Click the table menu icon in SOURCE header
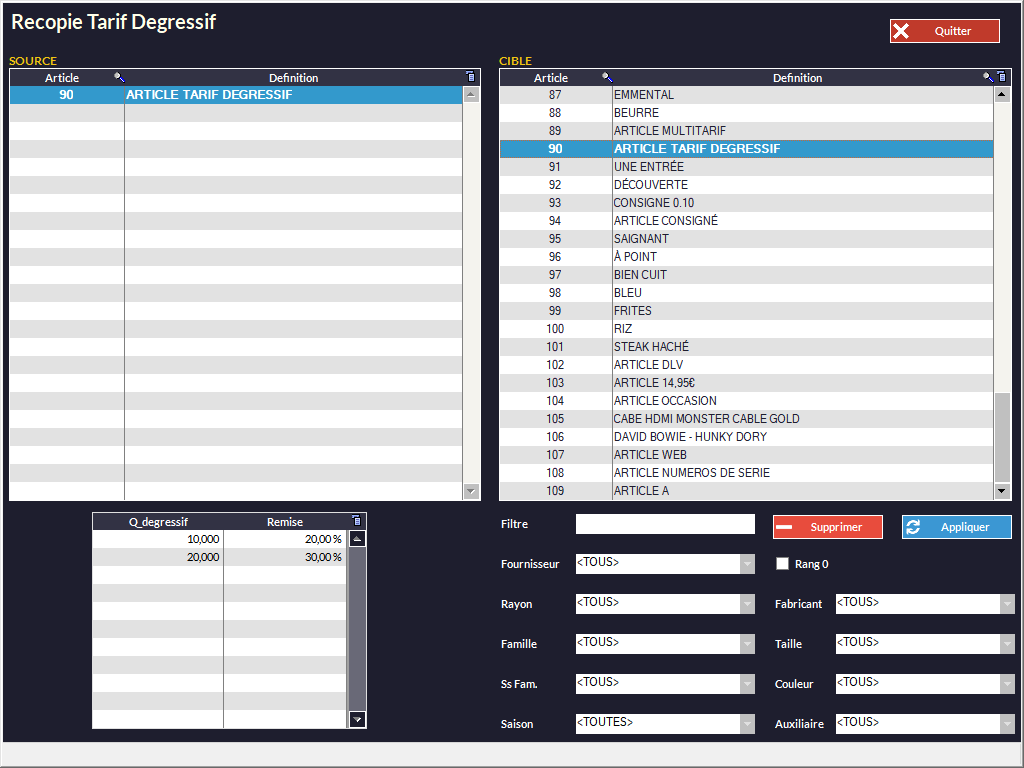1024x768 pixels. [471, 77]
